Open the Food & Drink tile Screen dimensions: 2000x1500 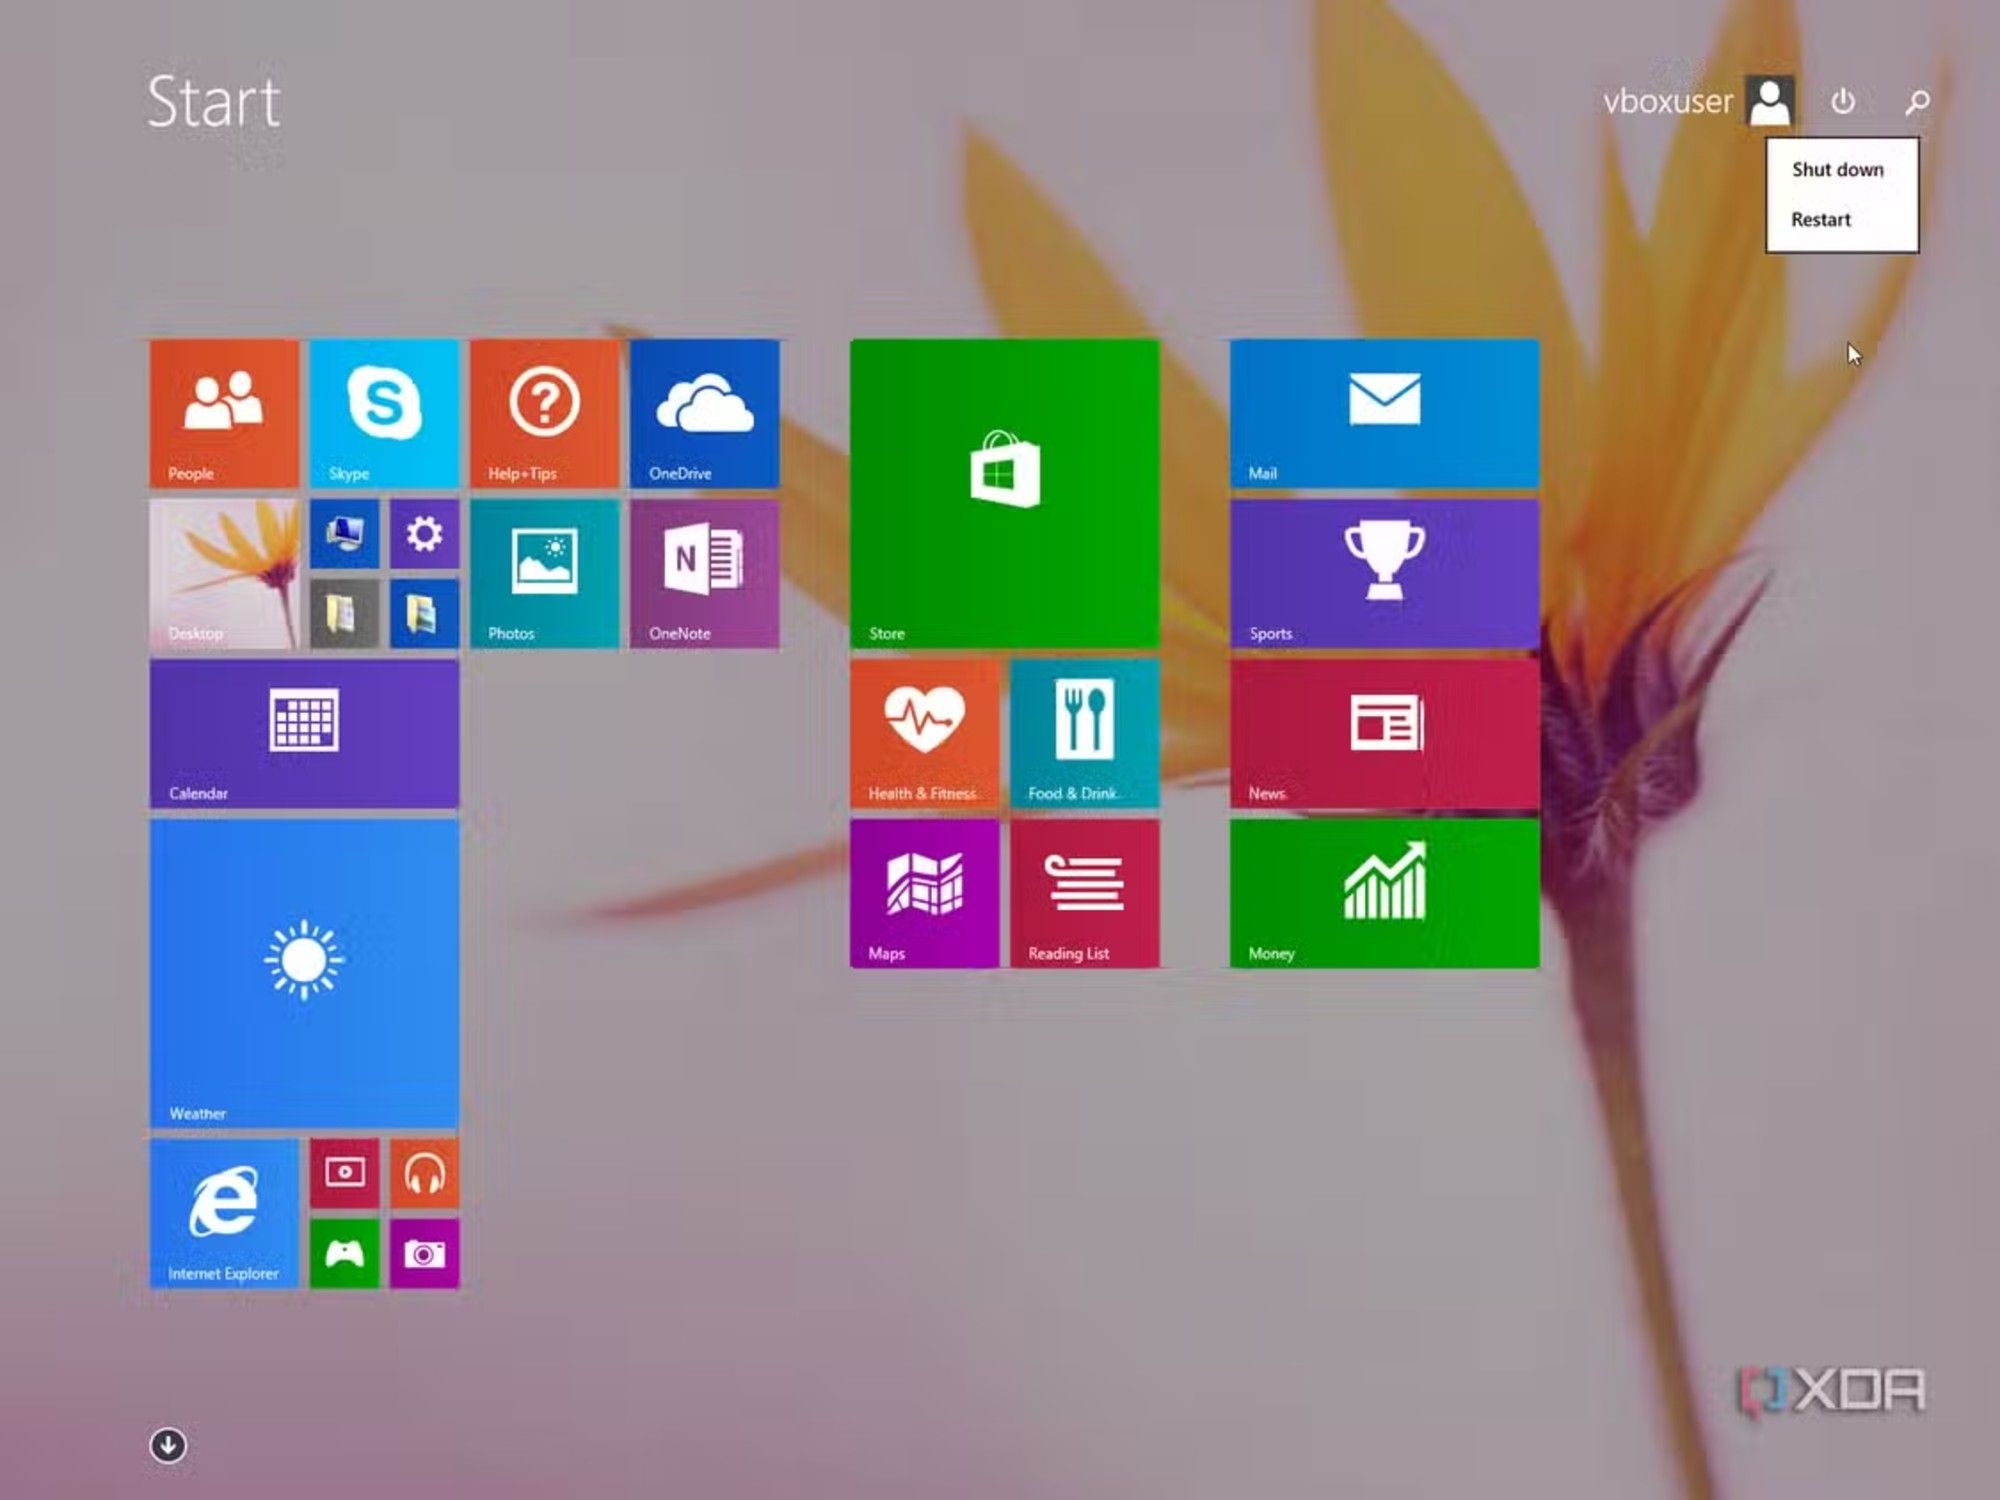[x=1085, y=733]
